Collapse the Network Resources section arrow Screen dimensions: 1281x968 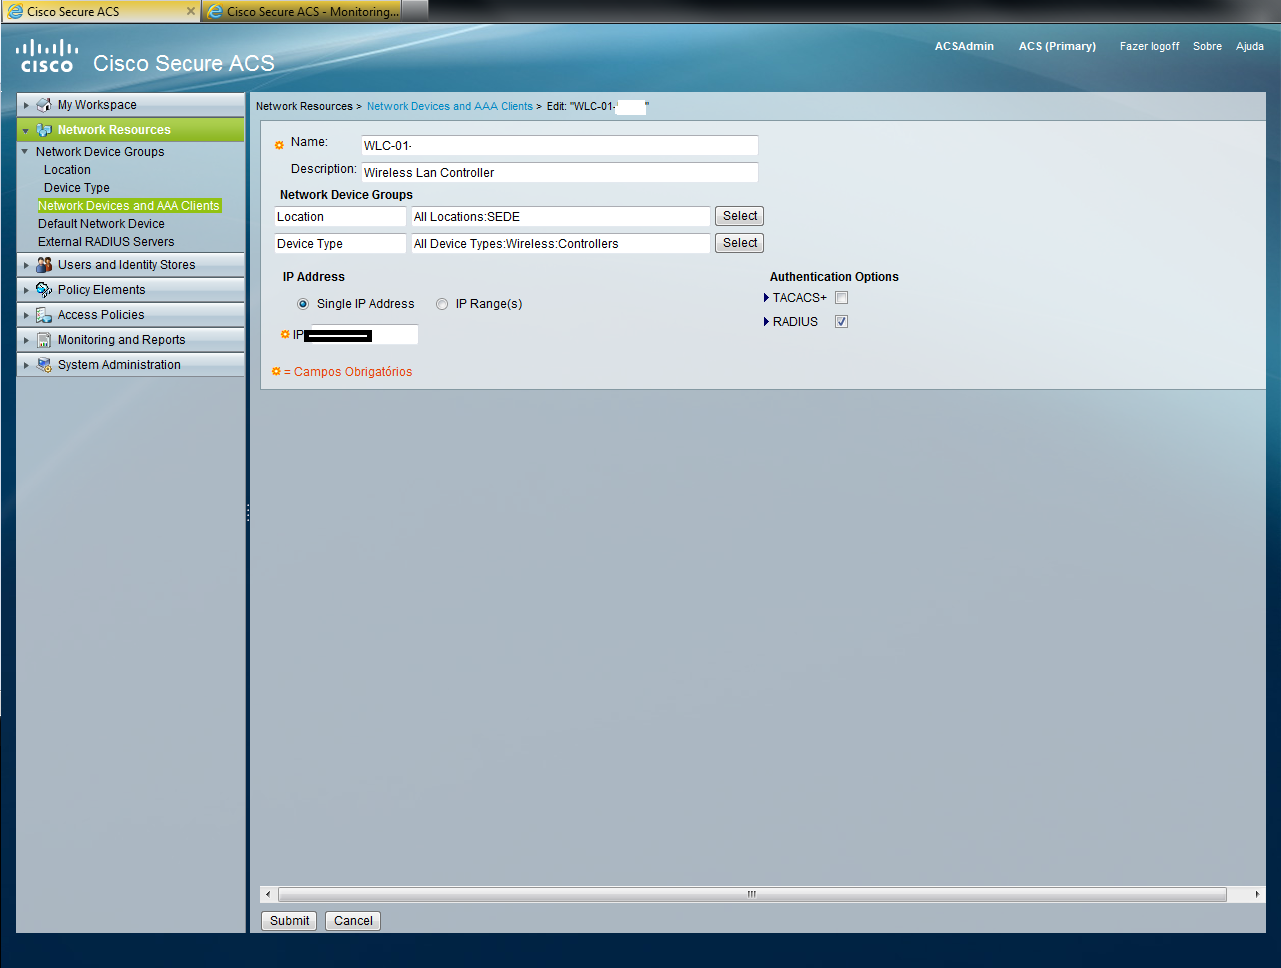26,130
